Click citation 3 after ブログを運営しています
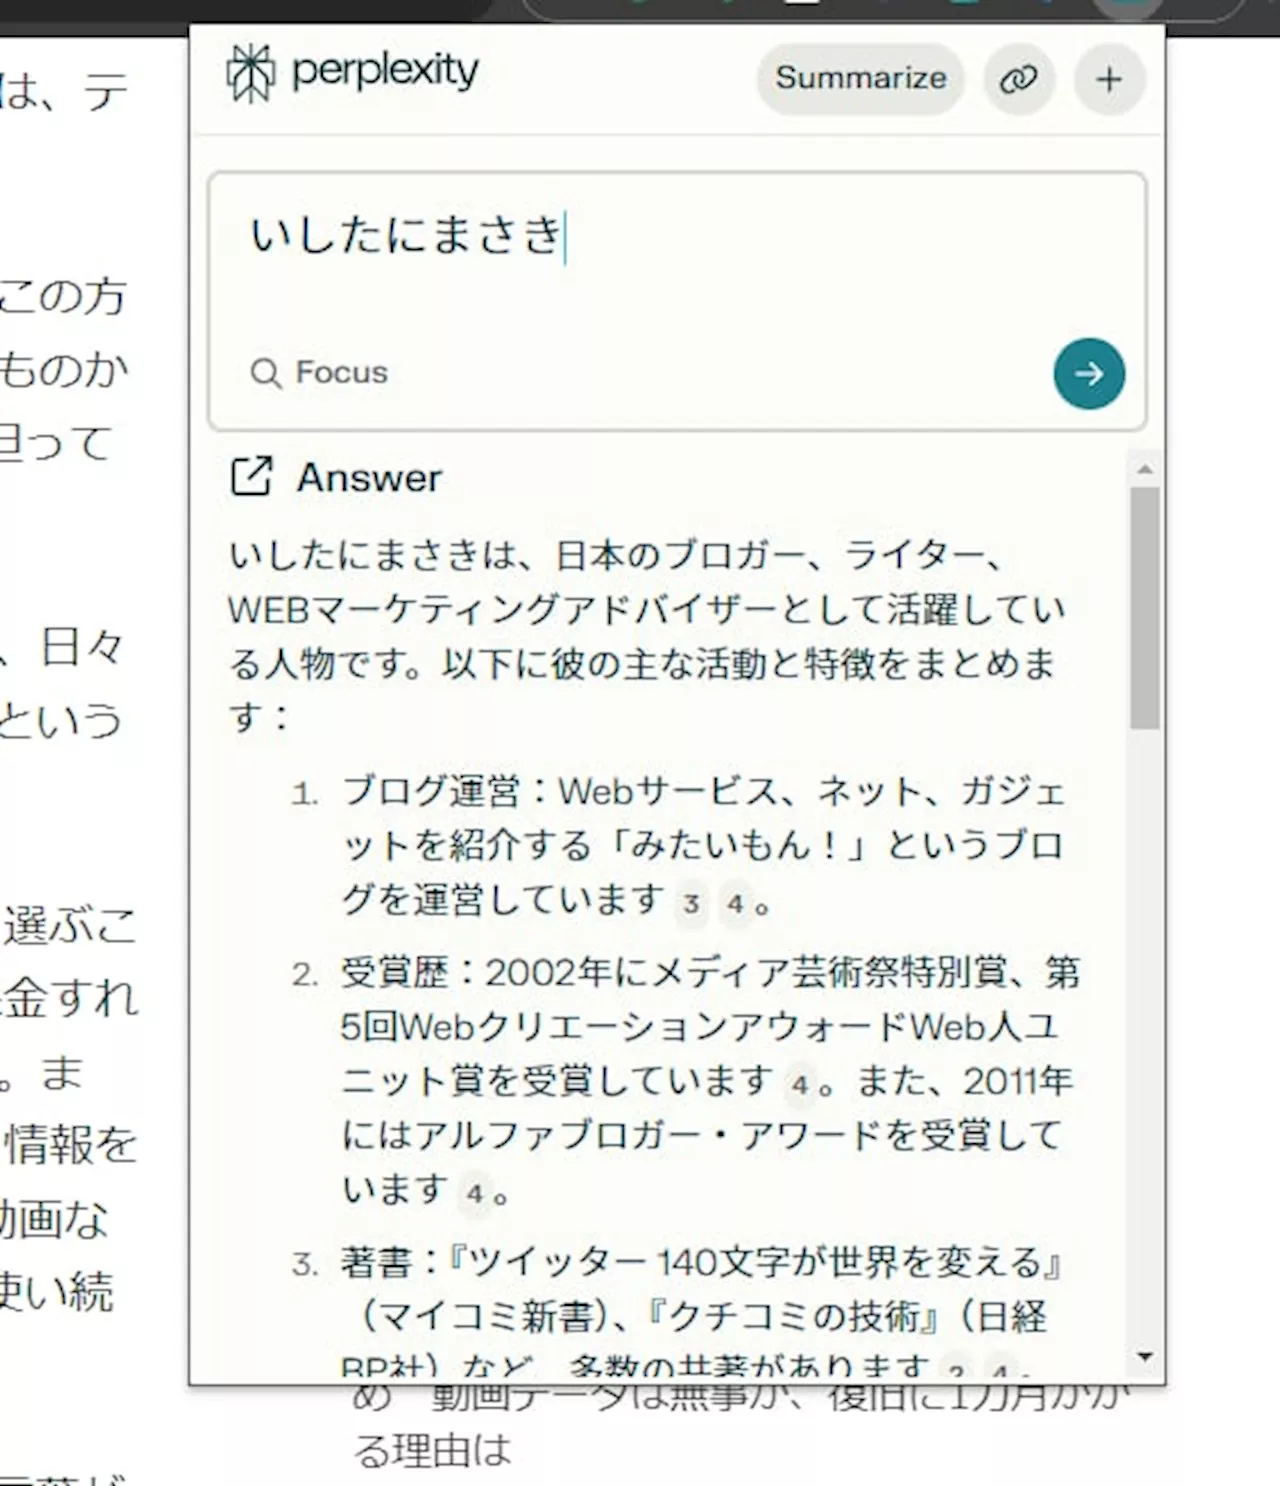 click(x=691, y=904)
